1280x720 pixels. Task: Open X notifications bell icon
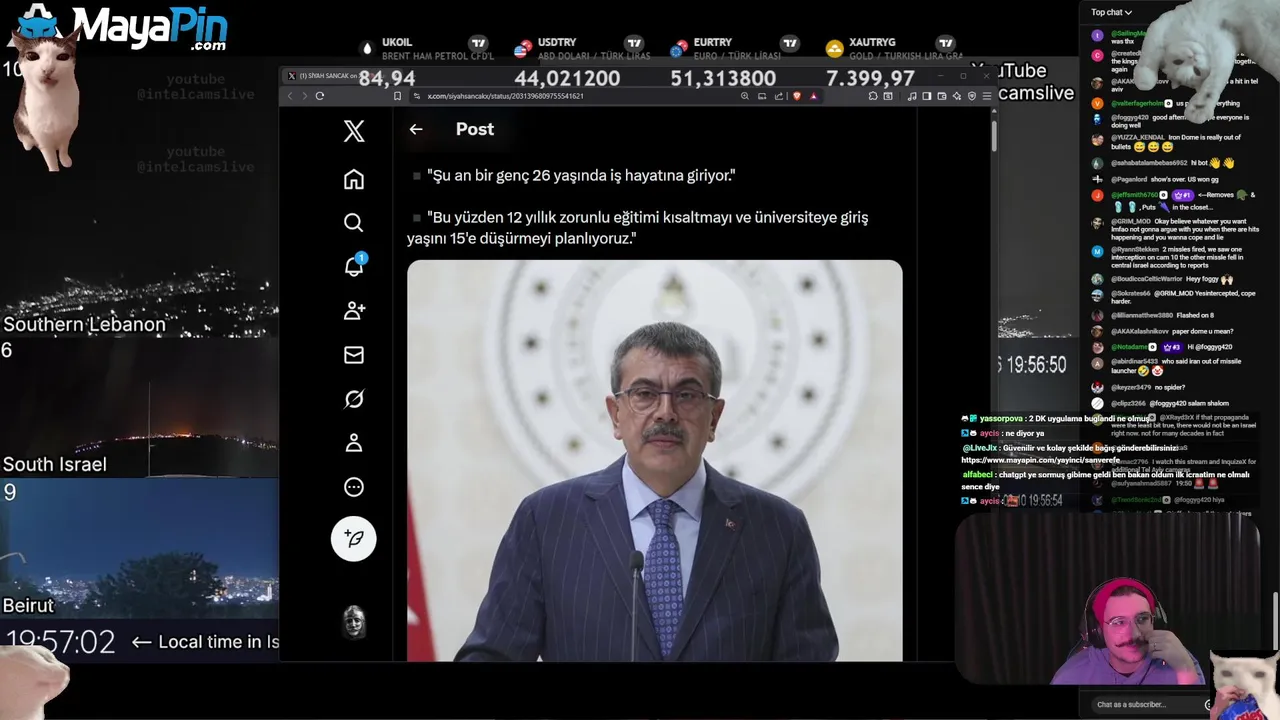click(x=354, y=266)
